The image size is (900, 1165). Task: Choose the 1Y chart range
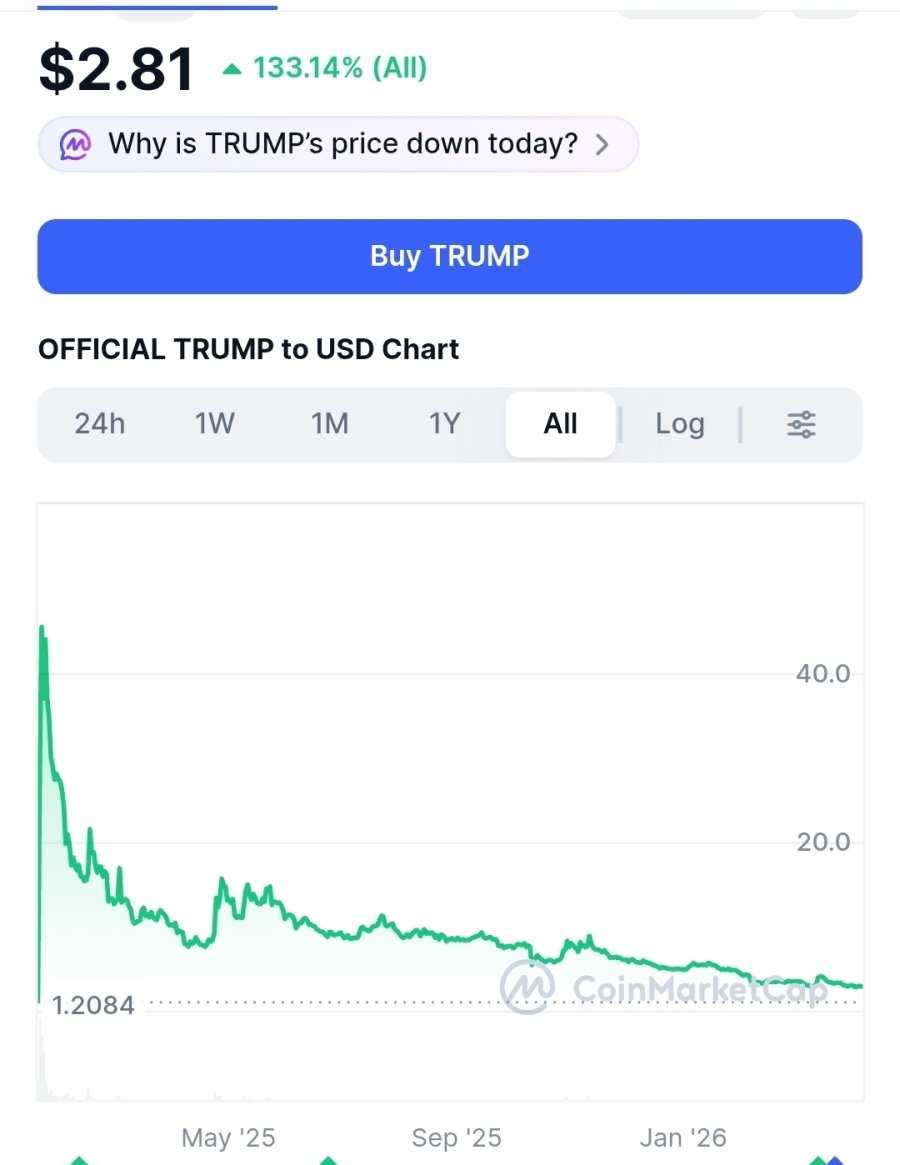click(445, 424)
